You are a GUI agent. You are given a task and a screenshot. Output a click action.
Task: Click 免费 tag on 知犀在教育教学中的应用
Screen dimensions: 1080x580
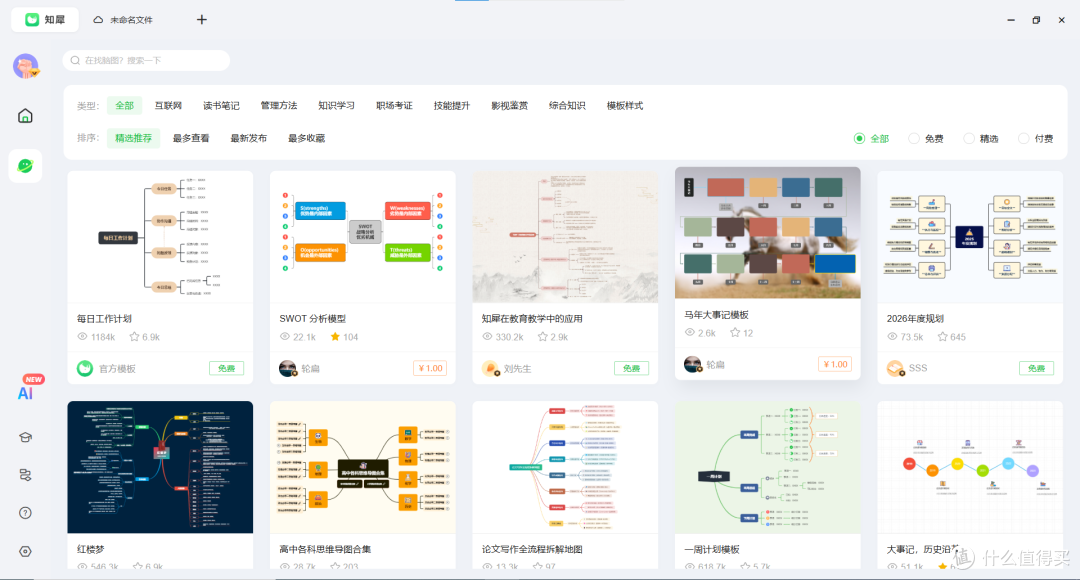[632, 369]
